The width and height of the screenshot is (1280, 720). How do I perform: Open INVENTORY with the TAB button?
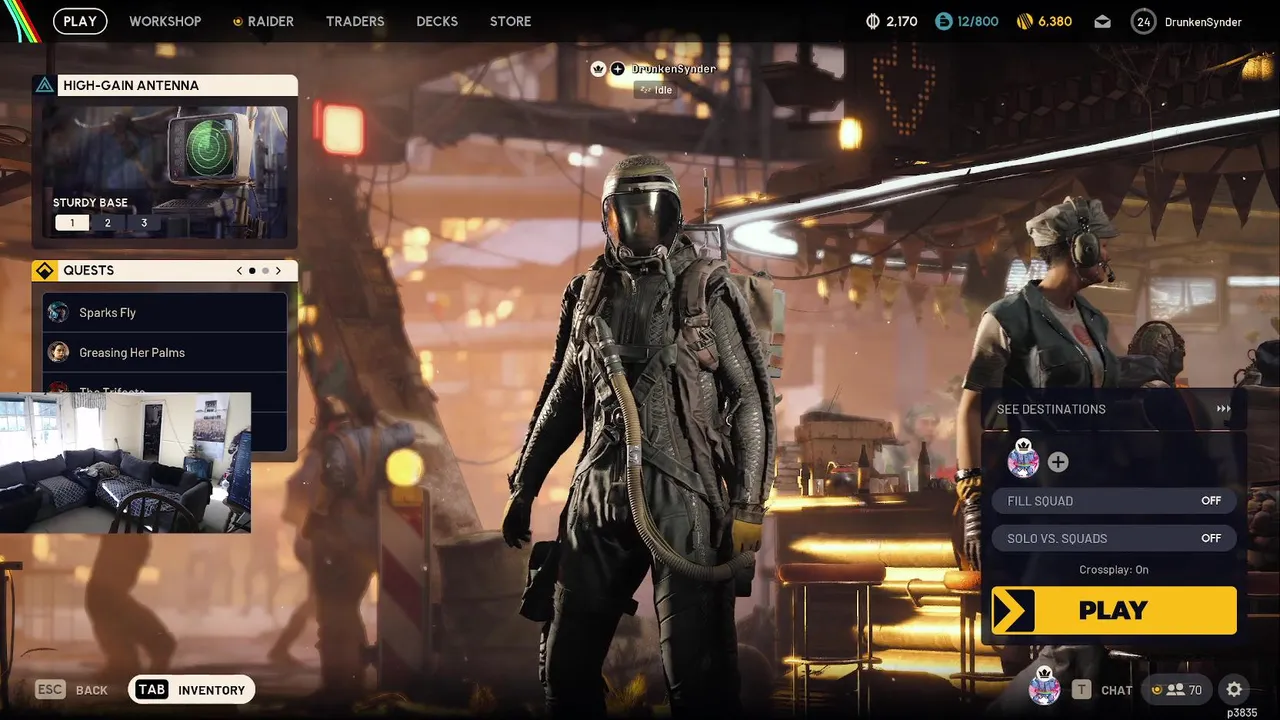[x=191, y=690]
